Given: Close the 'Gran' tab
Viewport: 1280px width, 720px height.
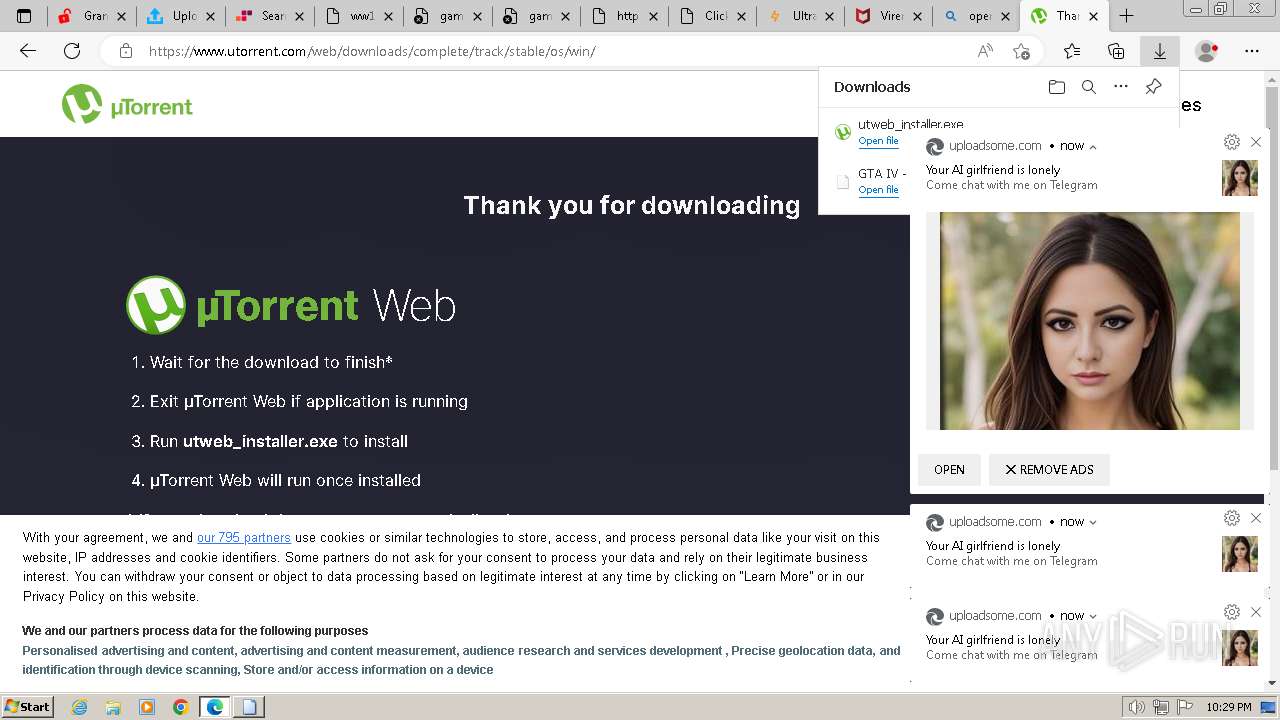Looking at the screenshot, I should click(x=122, y=16).
